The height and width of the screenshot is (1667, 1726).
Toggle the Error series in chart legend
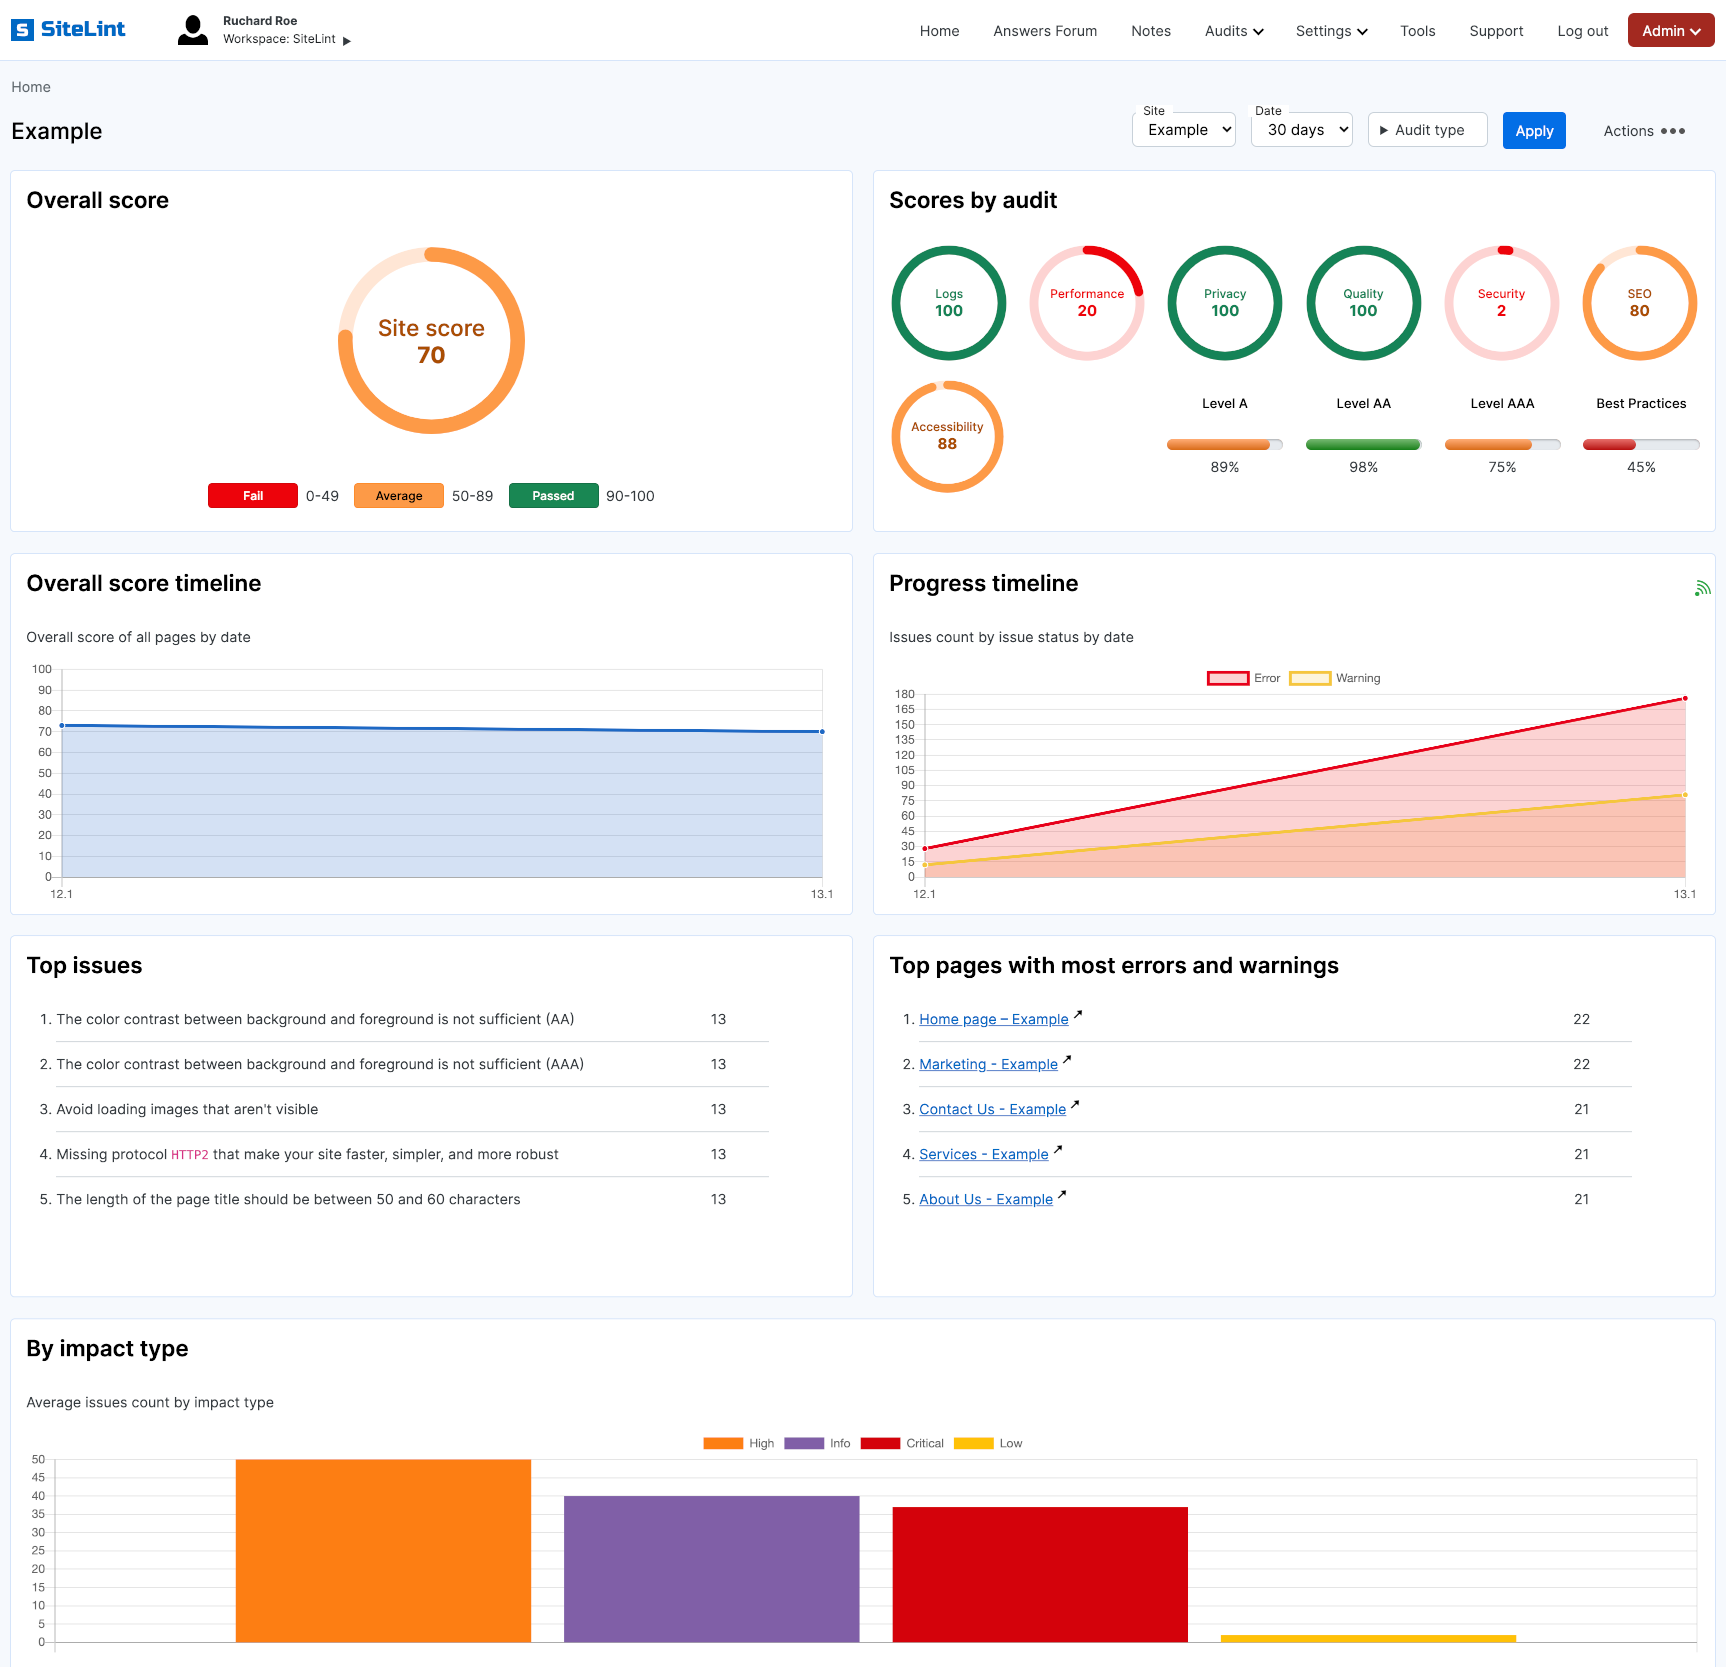coord(1243,678)
